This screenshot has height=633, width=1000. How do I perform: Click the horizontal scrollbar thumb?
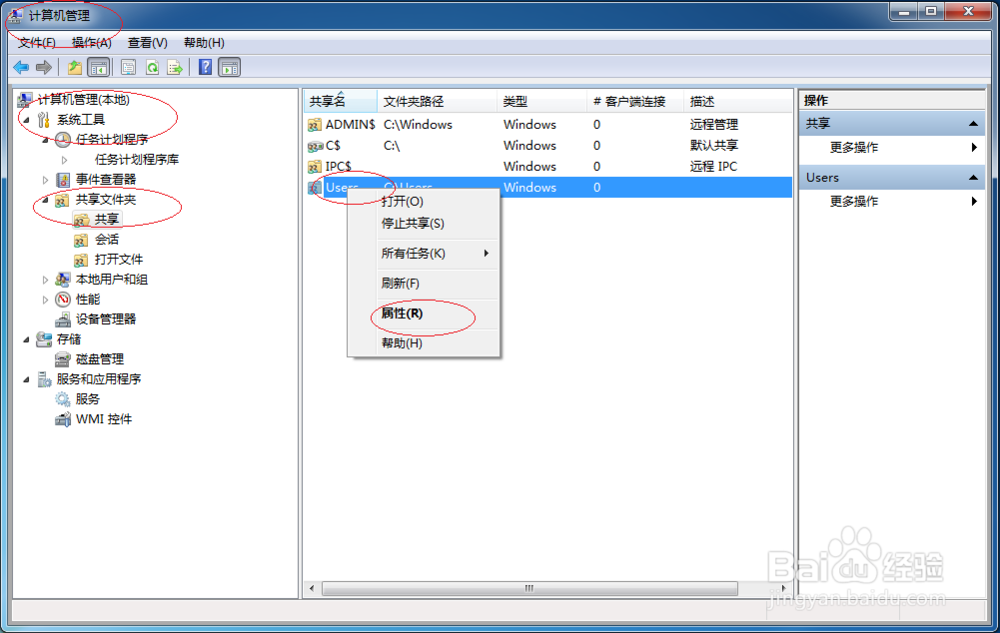coord(529,588)
